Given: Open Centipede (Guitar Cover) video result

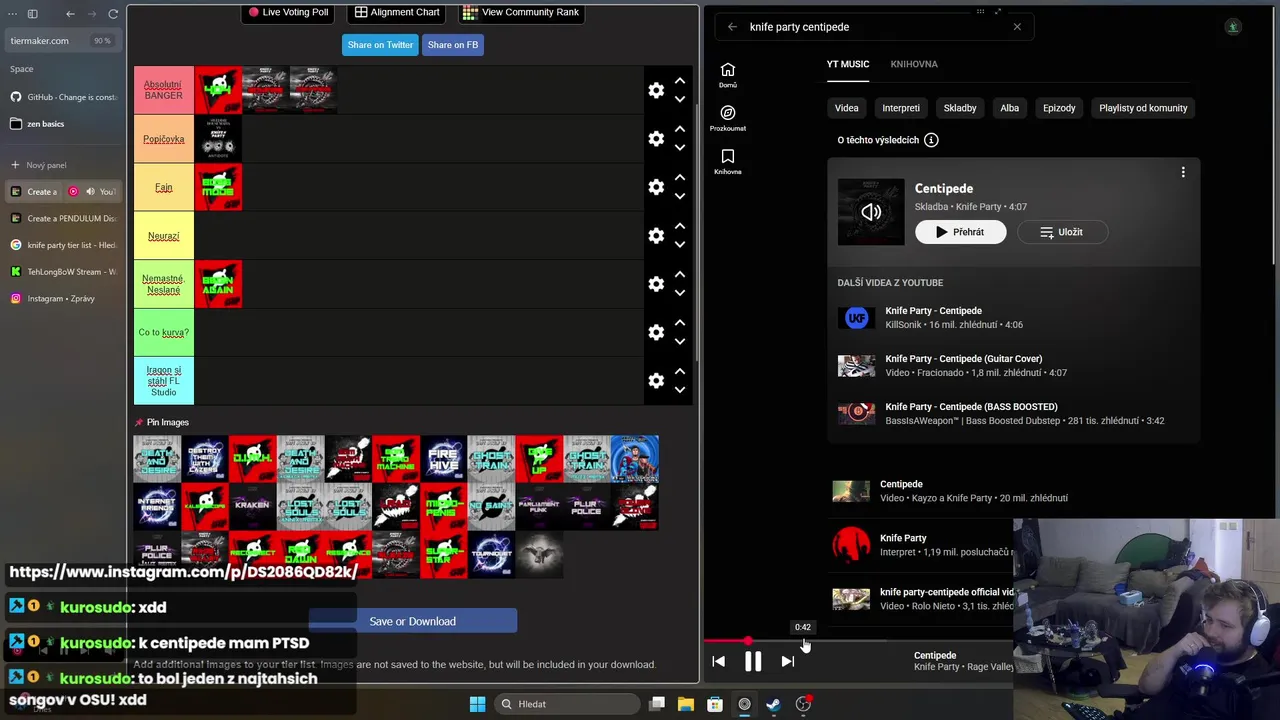Looking at the screenshot, I should tap(1016, 366).
